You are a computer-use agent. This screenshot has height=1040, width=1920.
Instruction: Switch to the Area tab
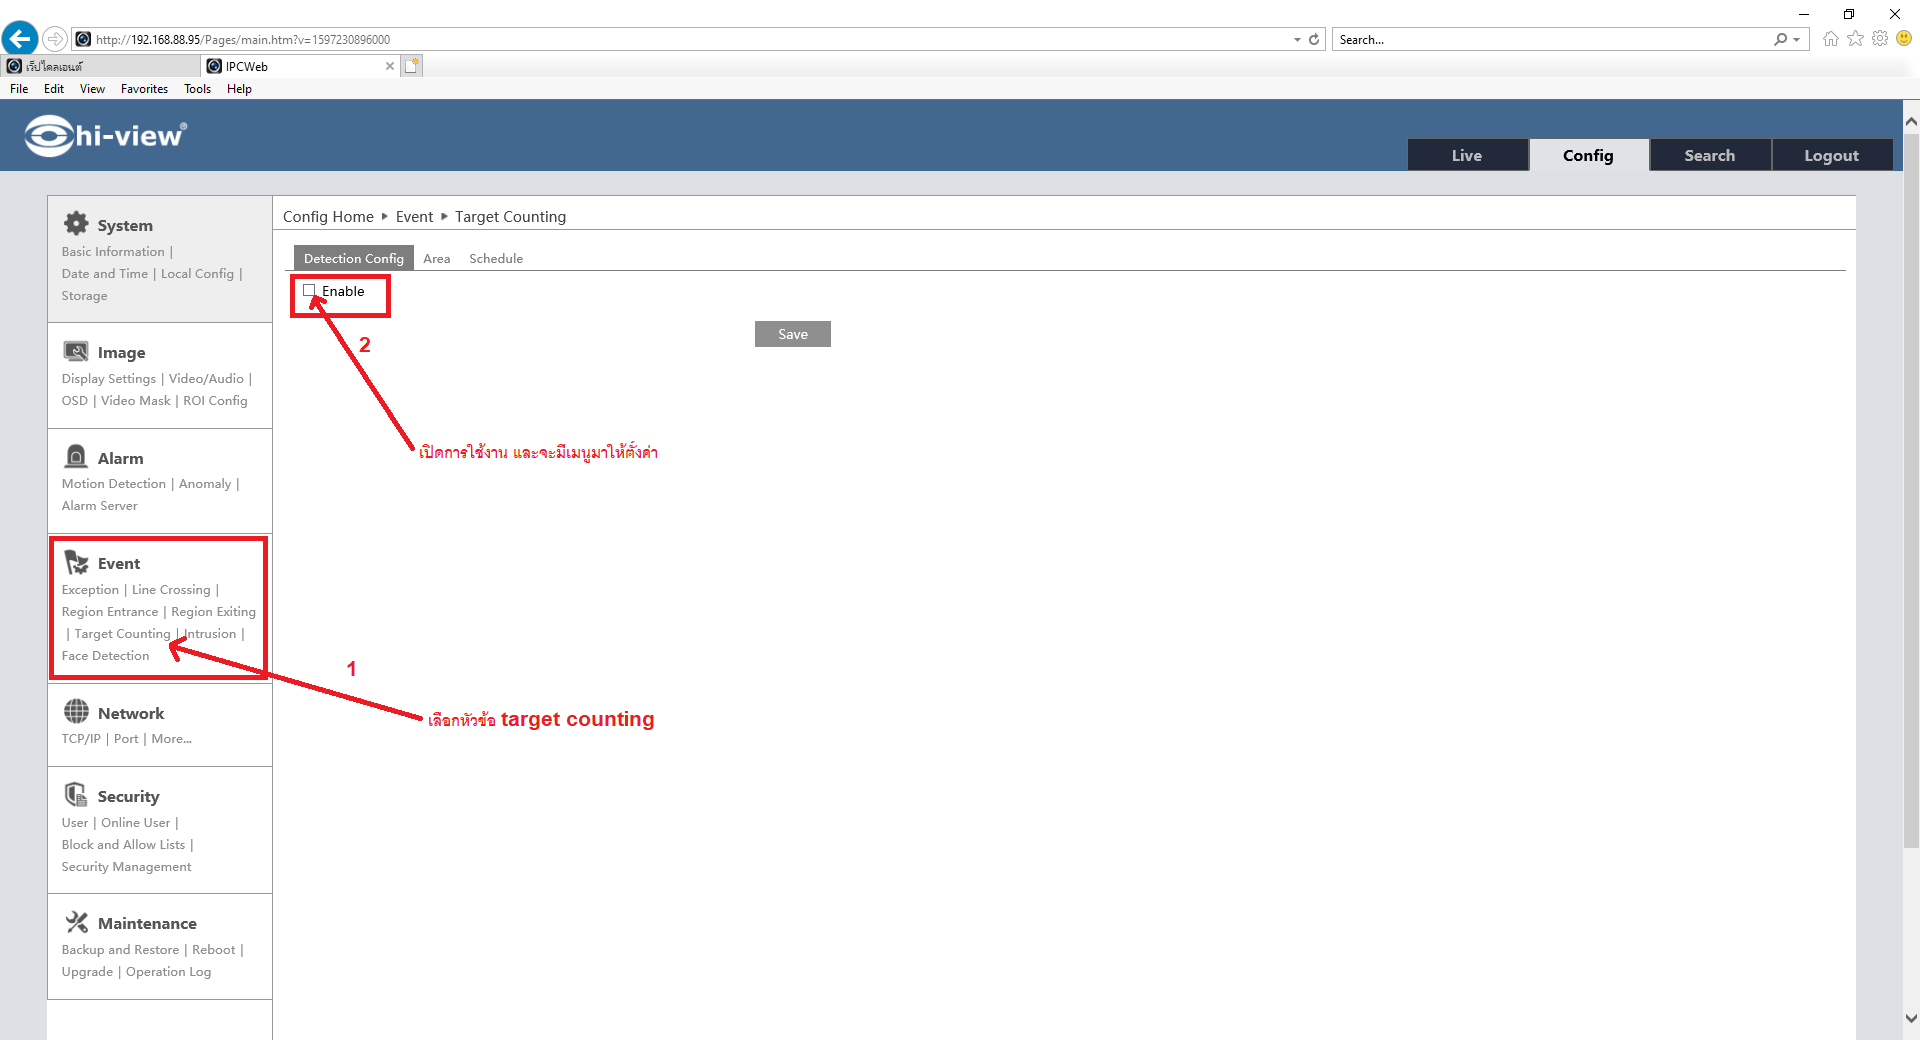click(436, 259)
